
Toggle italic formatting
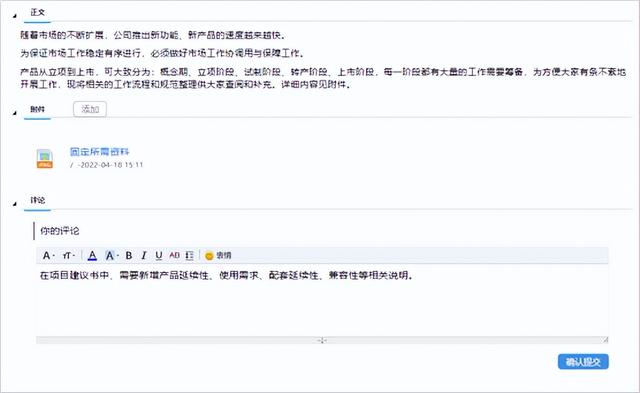144,255
